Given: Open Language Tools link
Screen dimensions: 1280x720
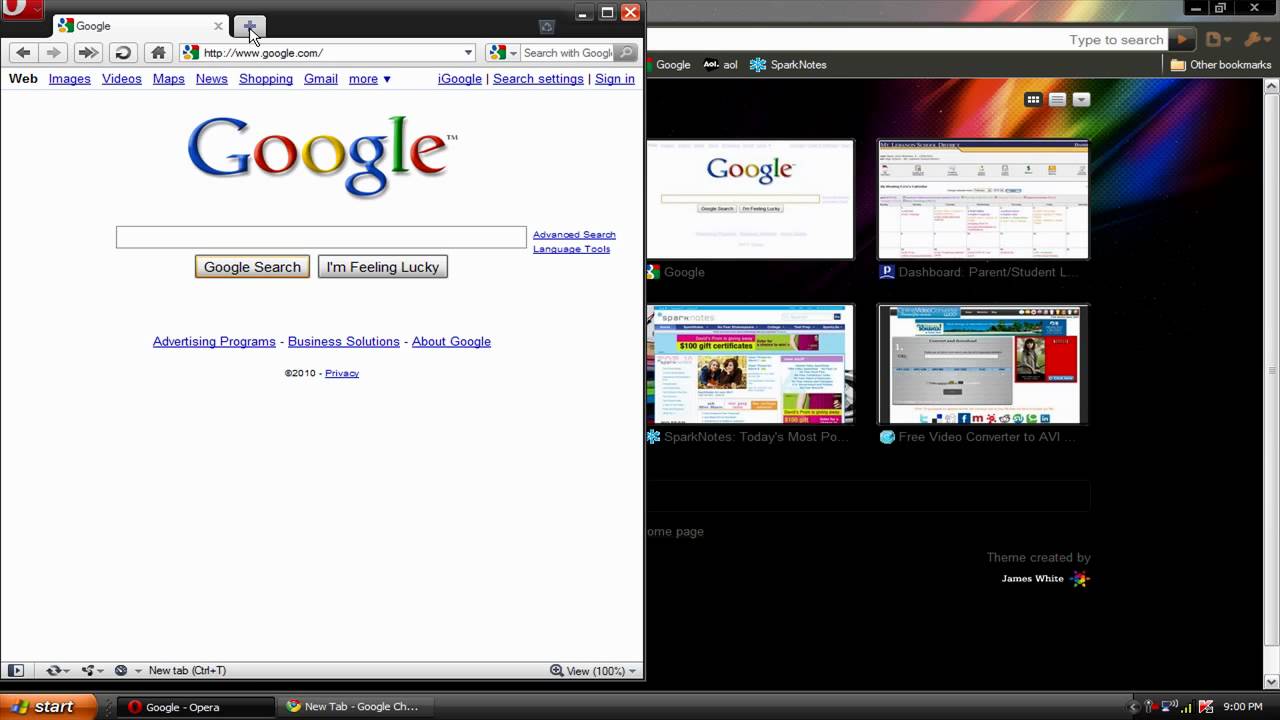Looking at the screenshot, I should pos(571,249).
